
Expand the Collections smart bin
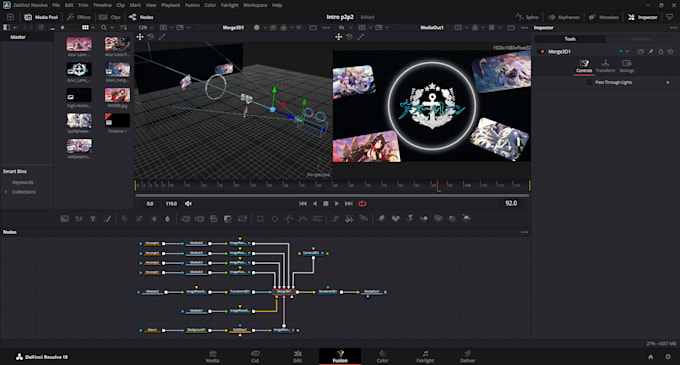(x=6, y=192)
